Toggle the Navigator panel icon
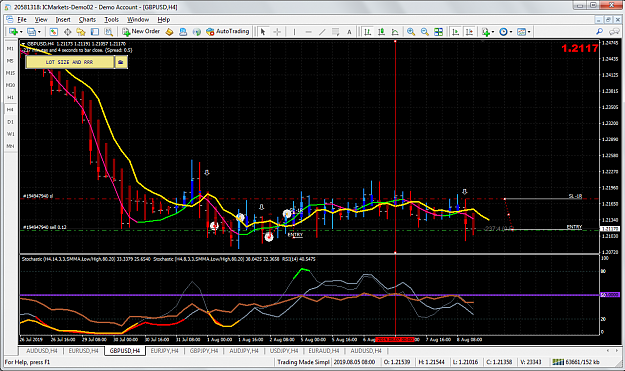Screen dimensions: 625x371 (81, 31)
